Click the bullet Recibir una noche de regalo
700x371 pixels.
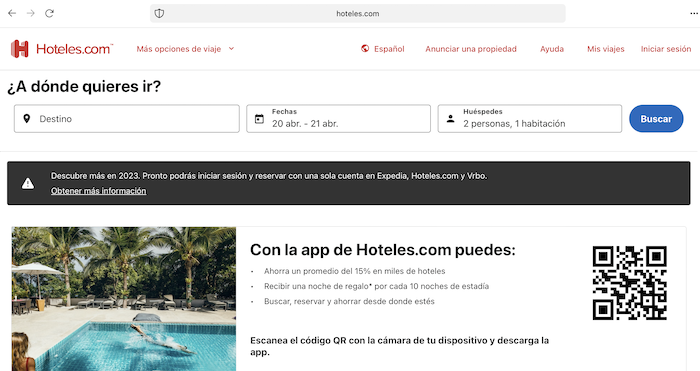376,286
